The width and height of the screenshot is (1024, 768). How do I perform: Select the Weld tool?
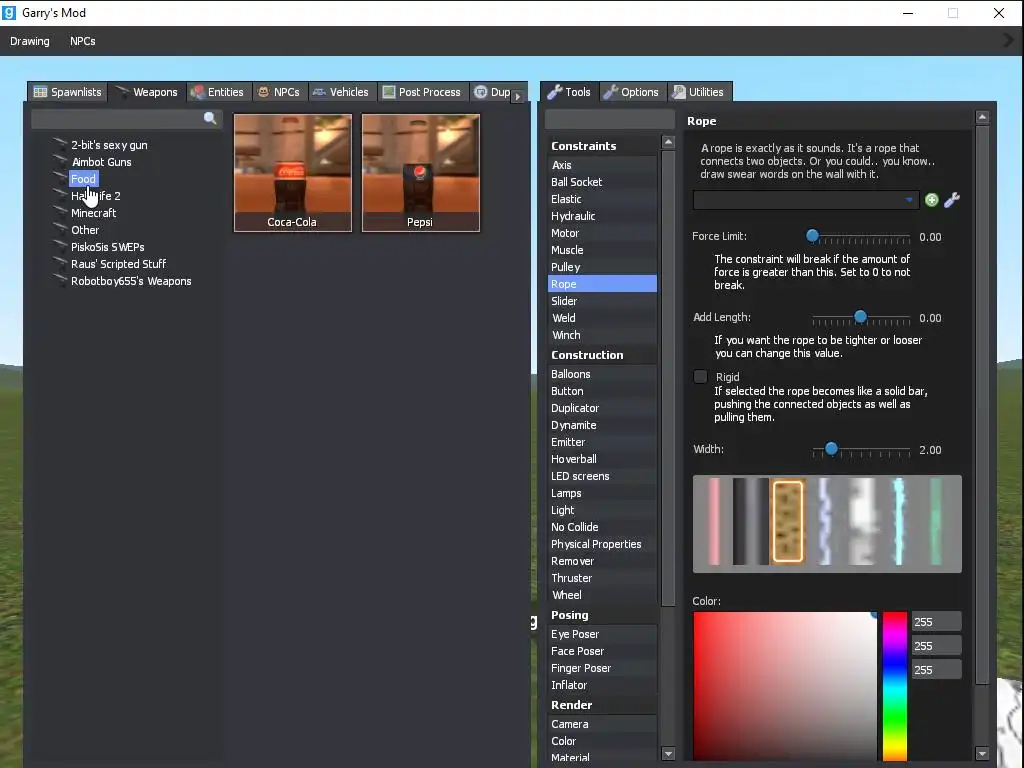coord(602,318)
